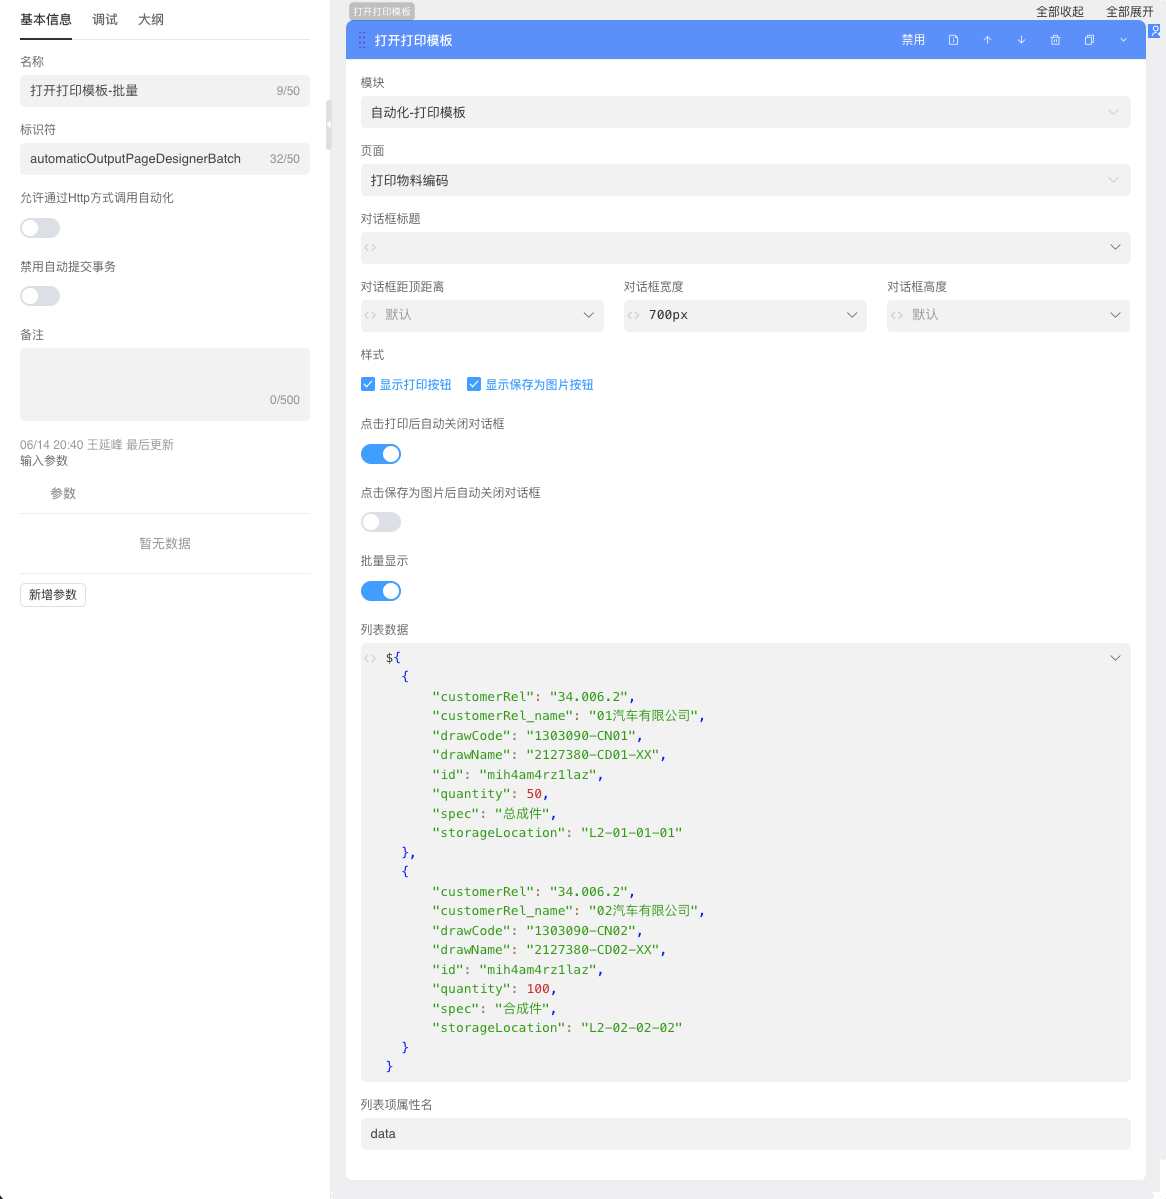1166x1199 pixels.
Task: Click 全部收起 to collapse all steps
Action: [x=1059, y=12]
